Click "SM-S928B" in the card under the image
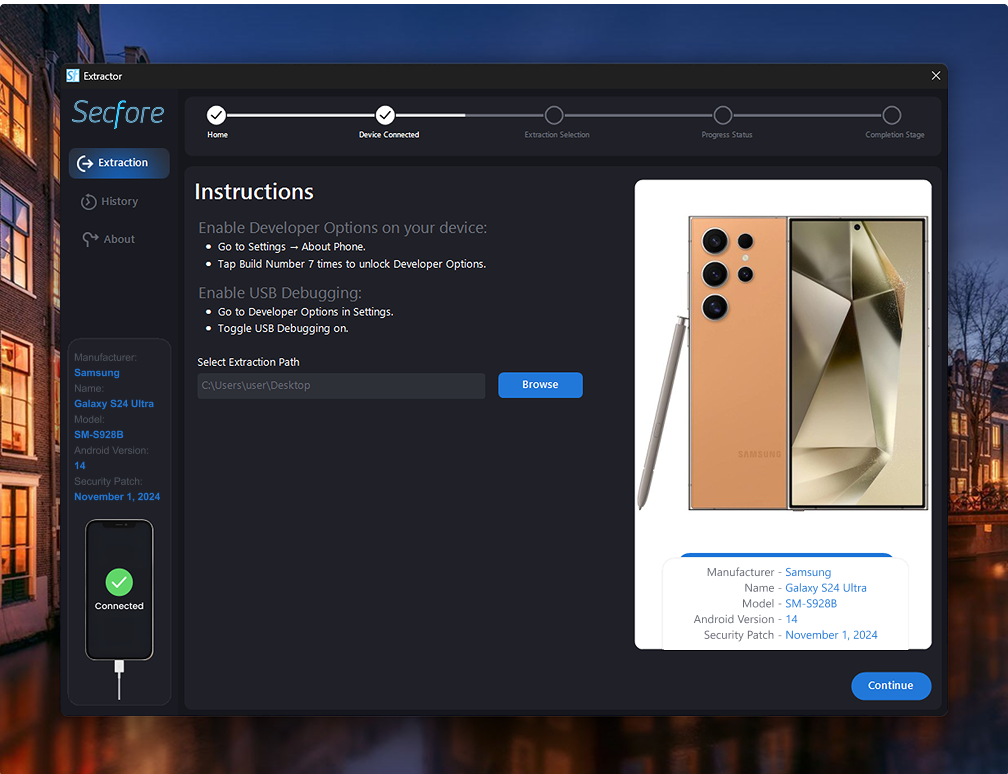 tap(811, 604)
